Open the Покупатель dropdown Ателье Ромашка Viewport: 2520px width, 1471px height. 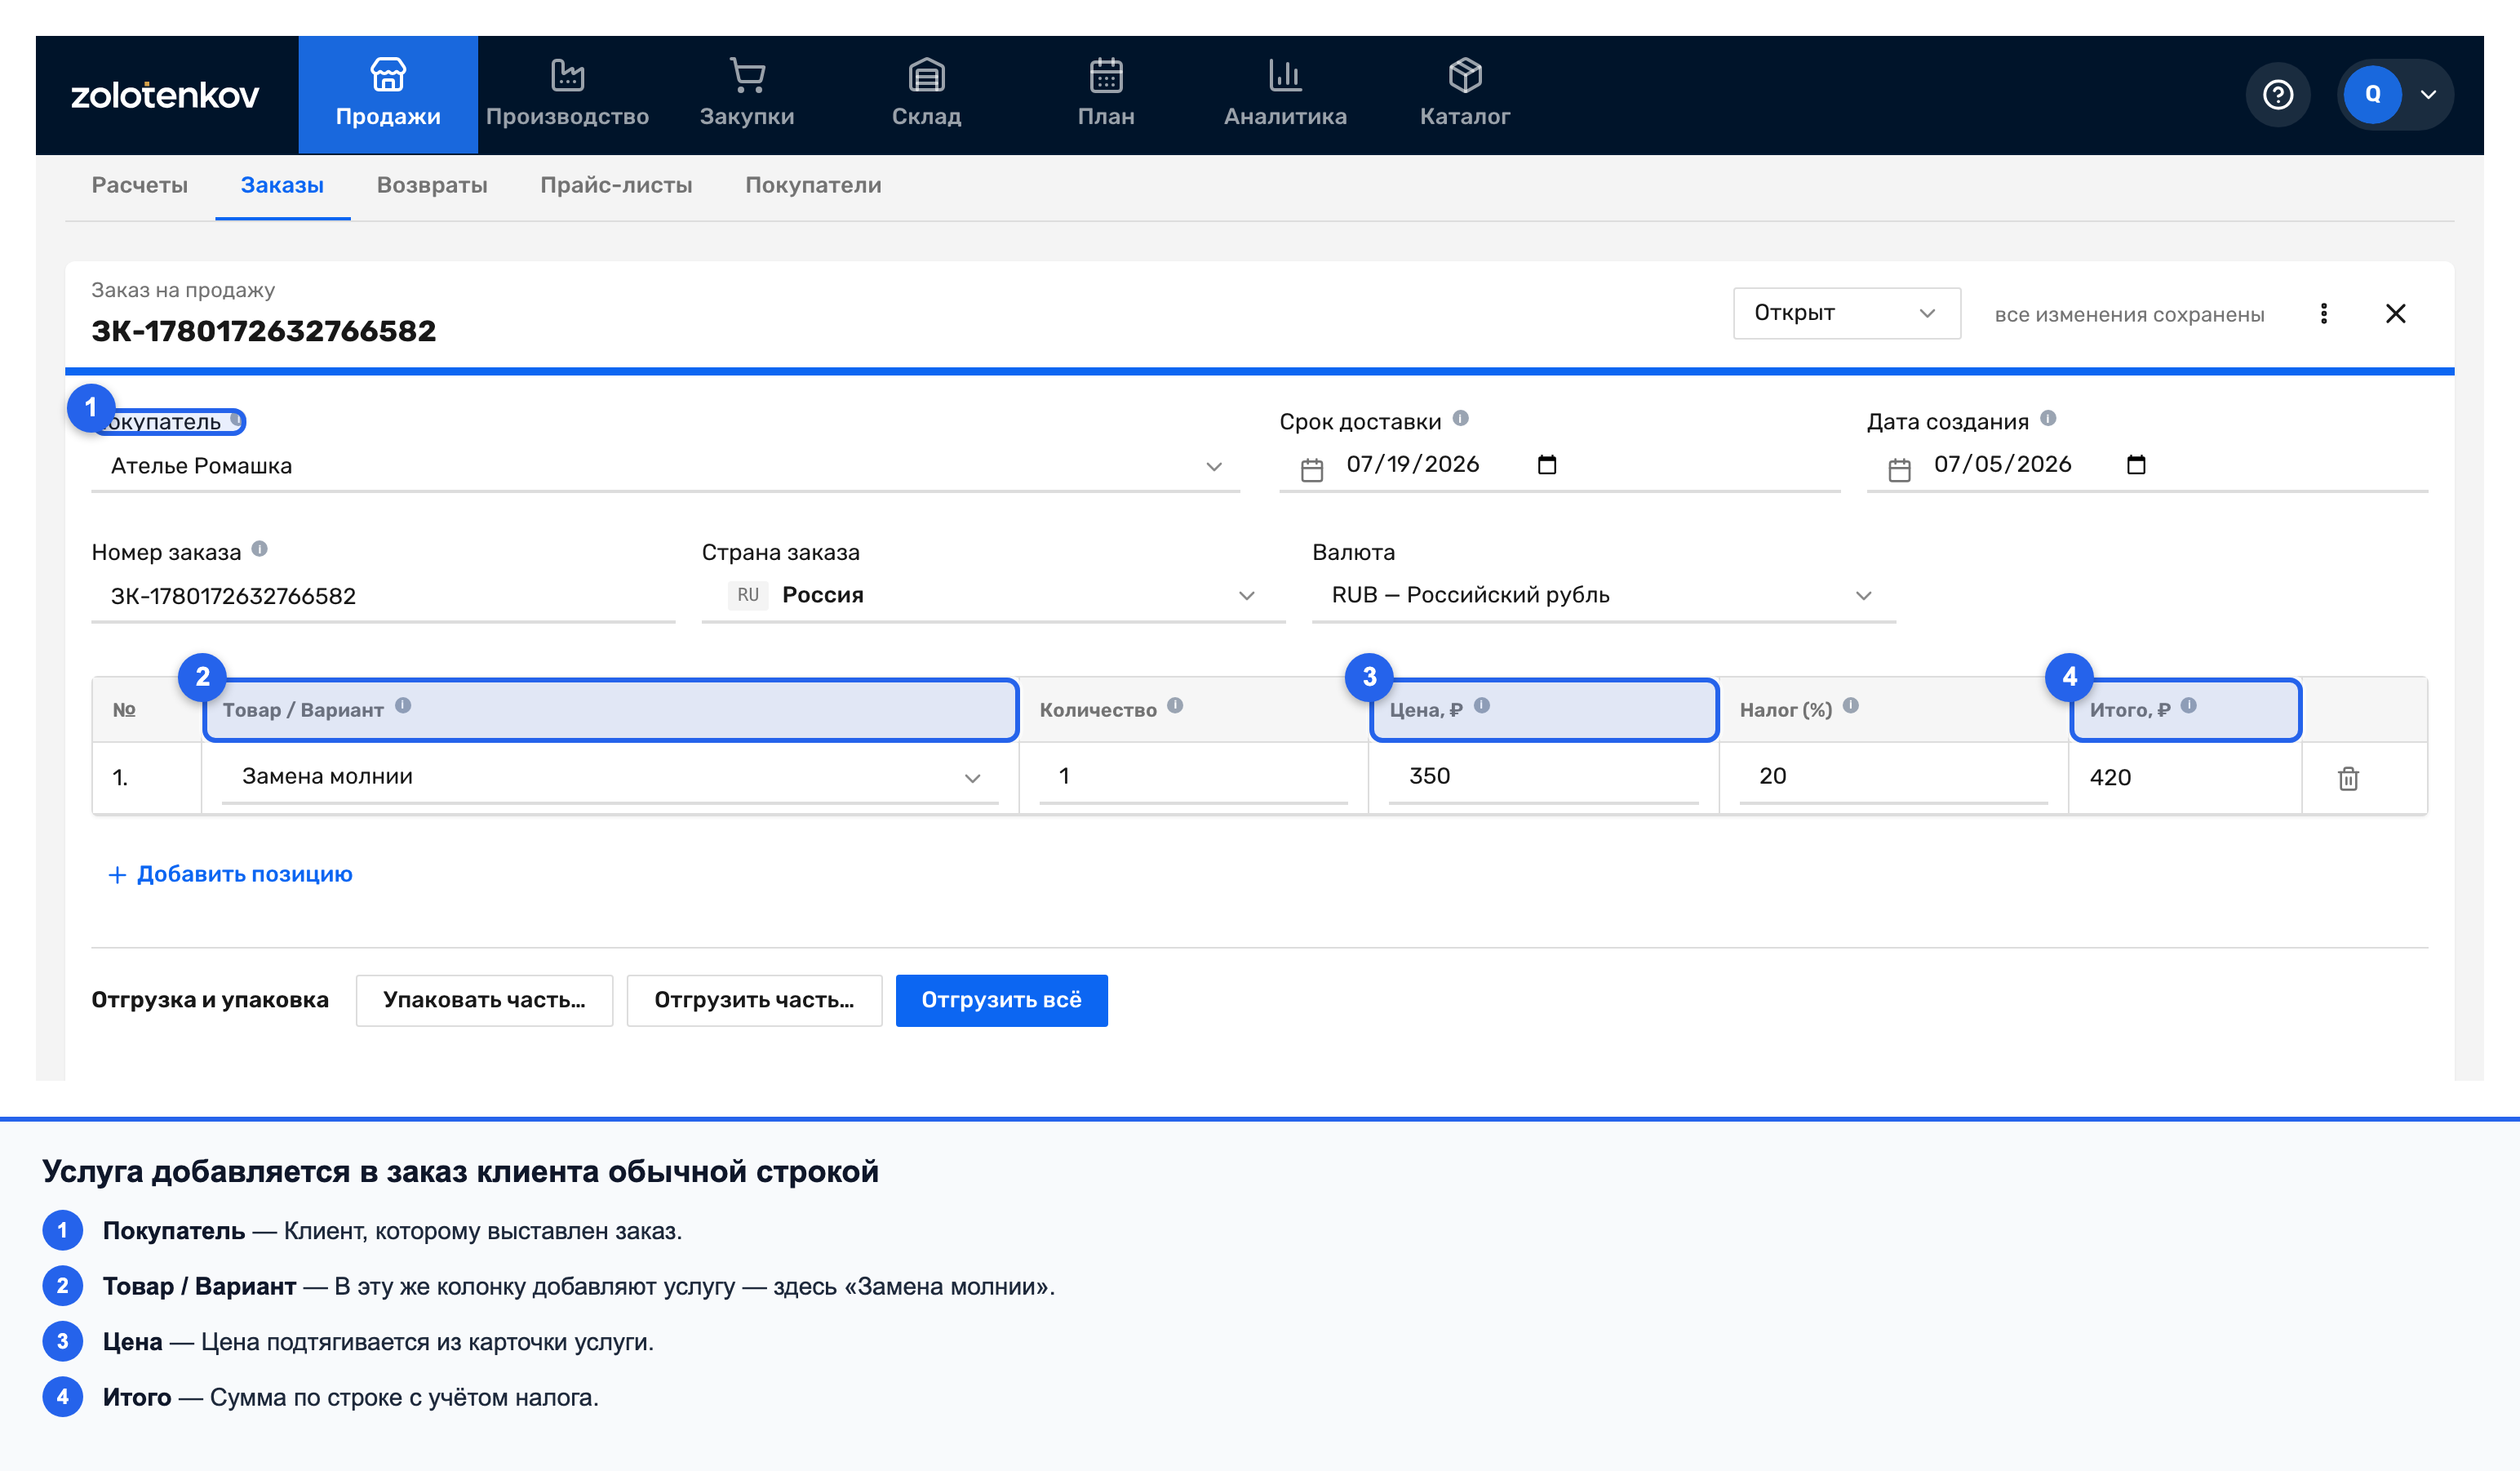point(665,466)
